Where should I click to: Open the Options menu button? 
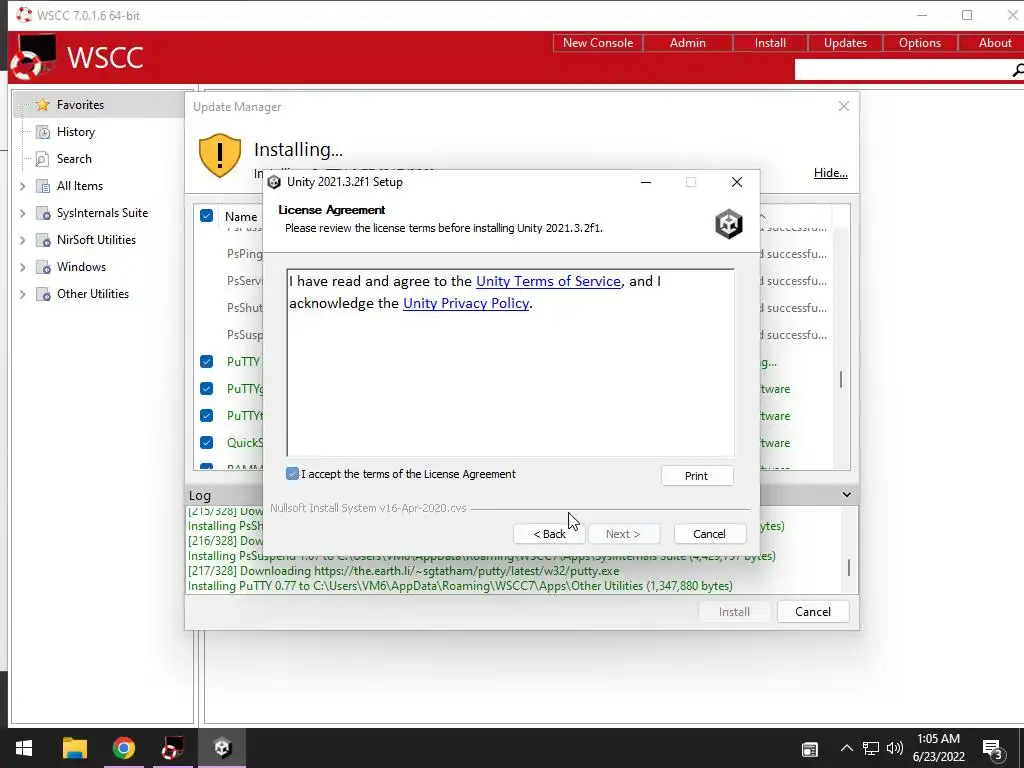[x=920, y=43]
